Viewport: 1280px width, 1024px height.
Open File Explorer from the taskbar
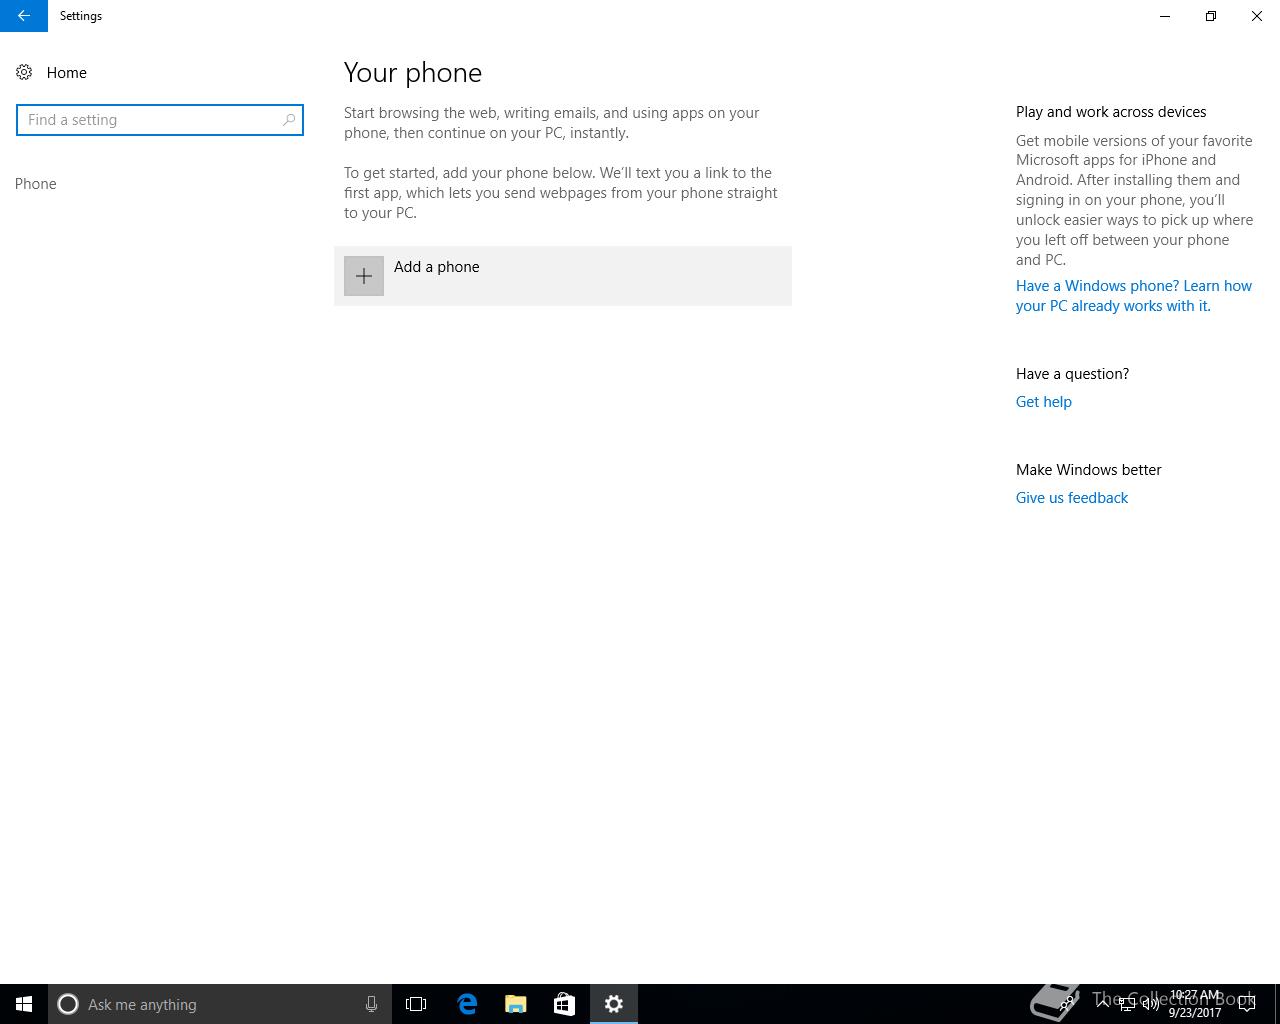[516, 1004]
